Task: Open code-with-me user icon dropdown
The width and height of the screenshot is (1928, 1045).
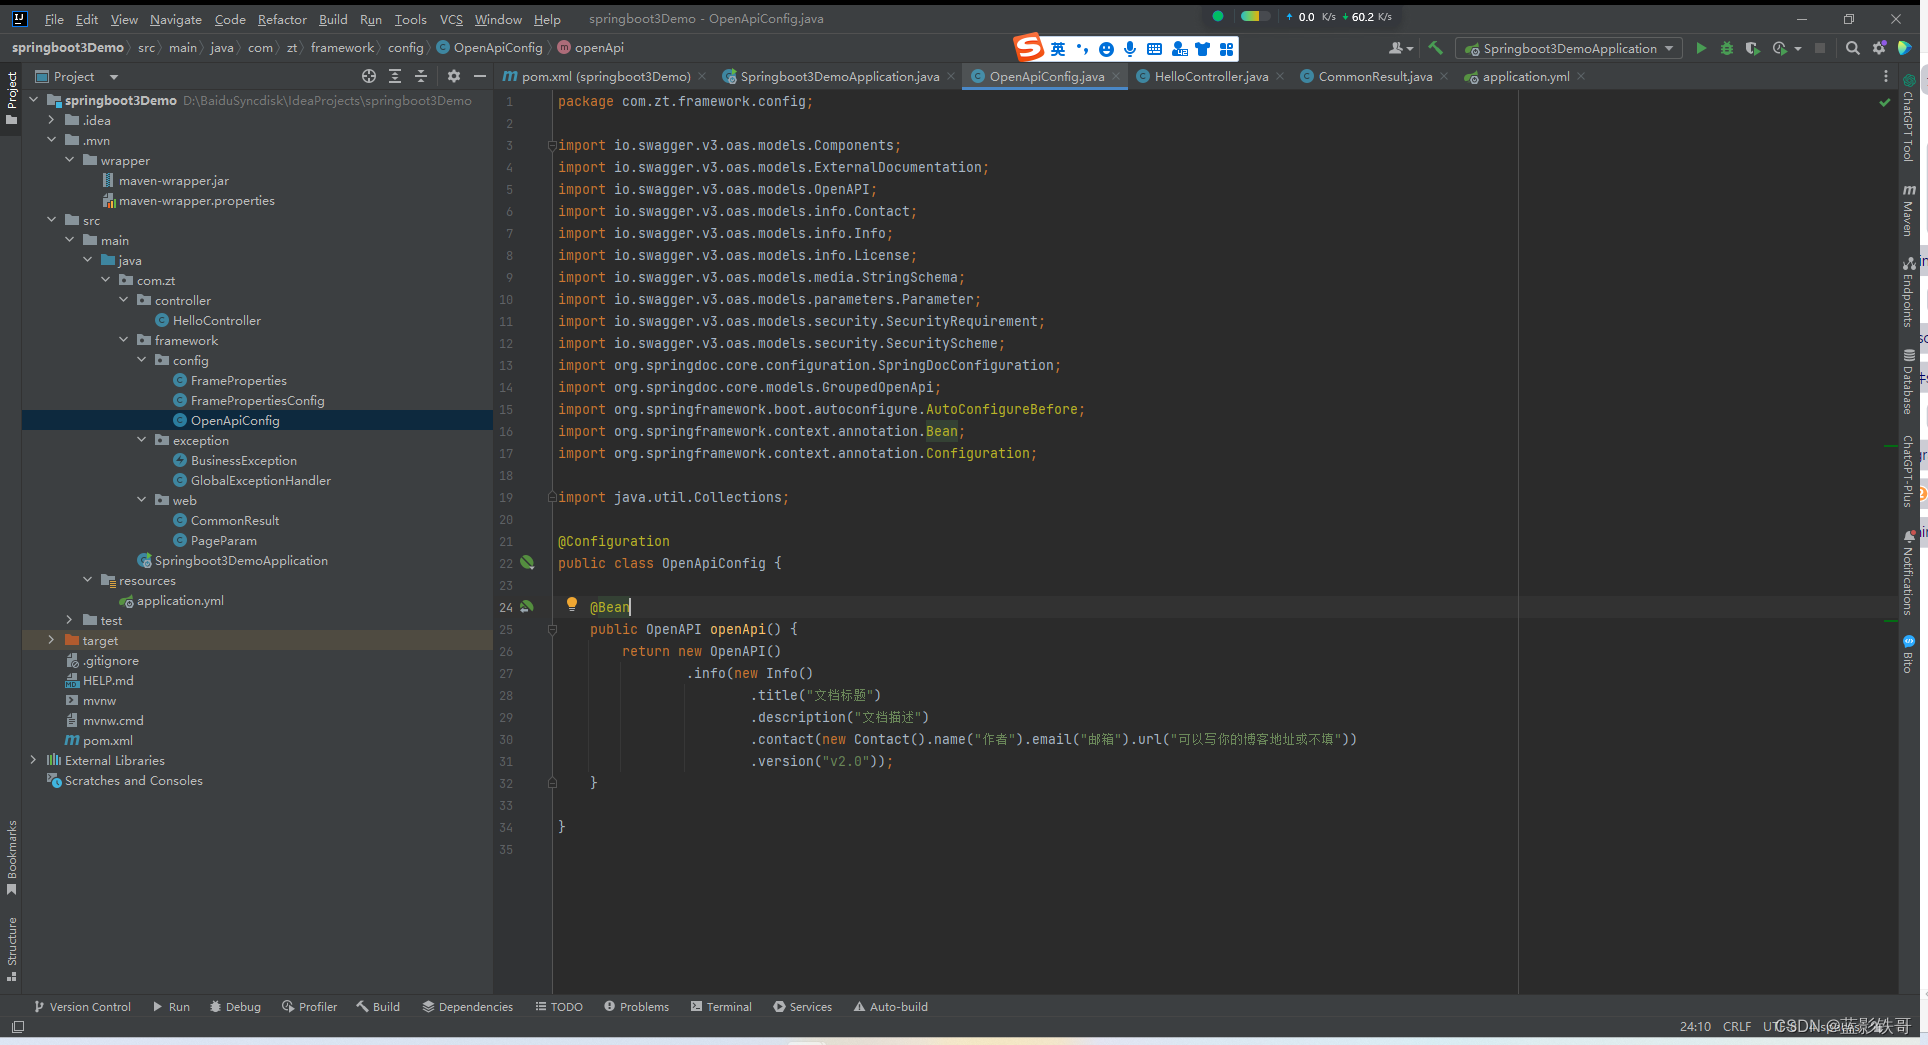Action: 1400,48
